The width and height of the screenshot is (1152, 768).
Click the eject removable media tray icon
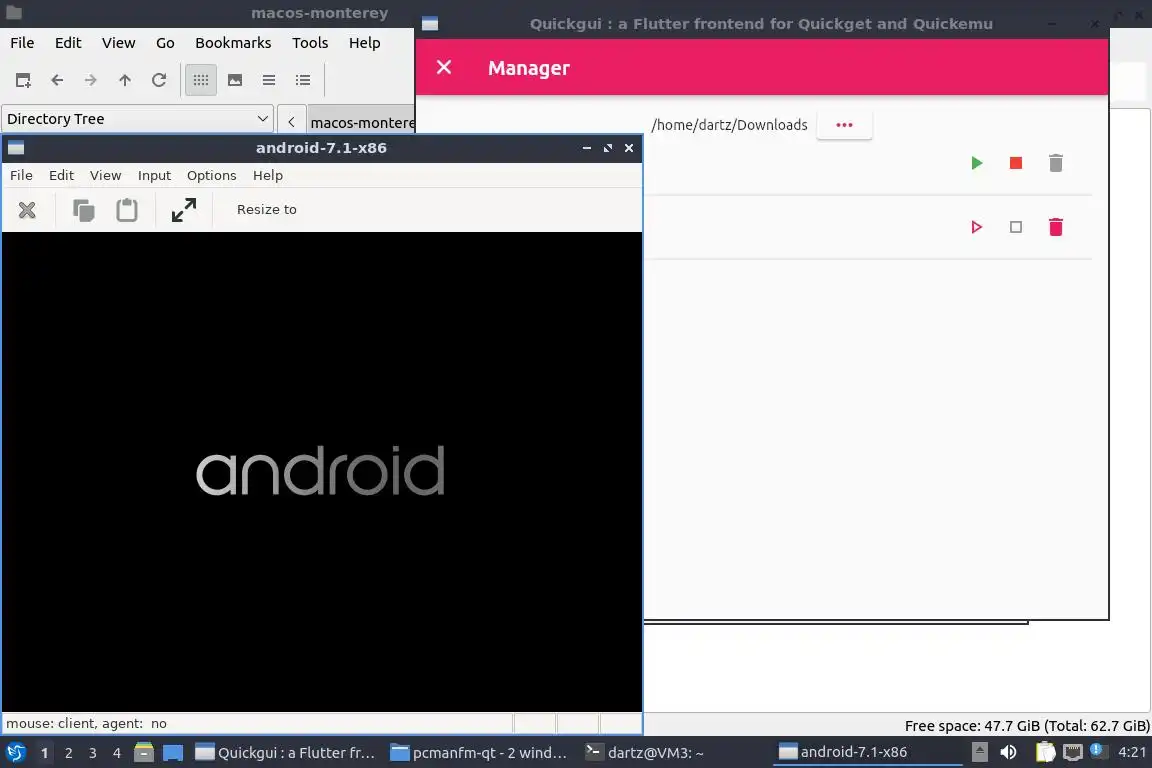coord(979,753)
